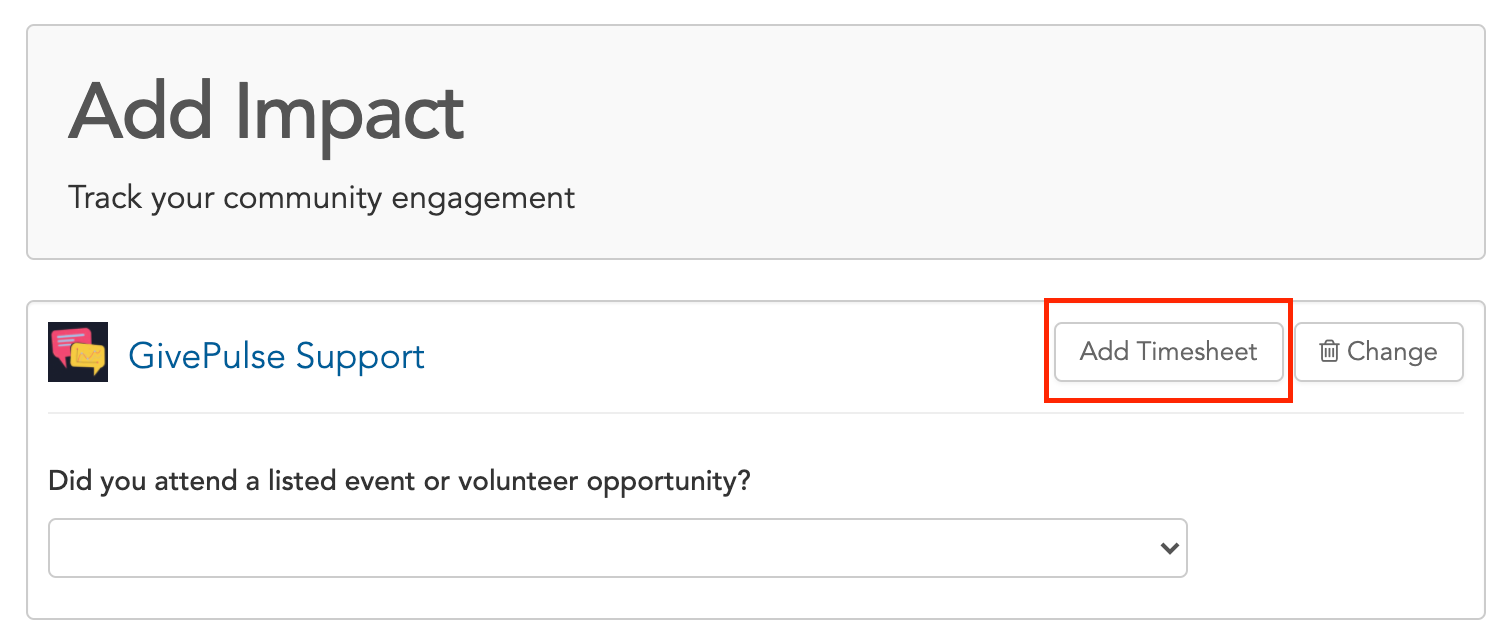This screenshot has width=1510, height=632.
Task: Click the 'Change' text beside the trash icon
Action: coord(1392,352)
